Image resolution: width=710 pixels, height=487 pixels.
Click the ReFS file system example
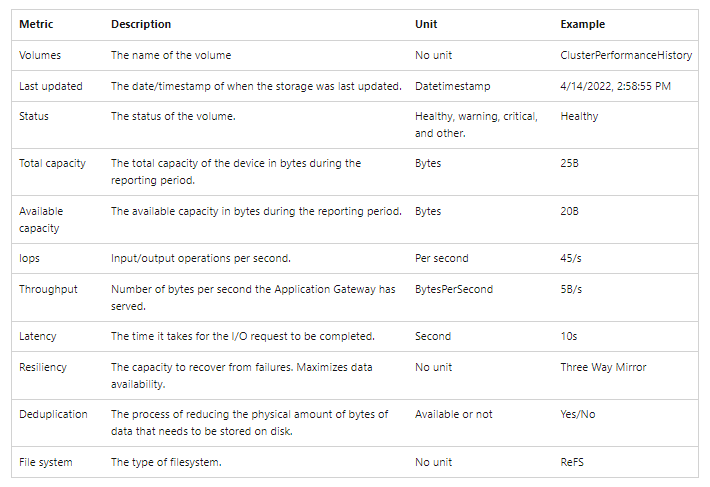[x=571, y=462]
